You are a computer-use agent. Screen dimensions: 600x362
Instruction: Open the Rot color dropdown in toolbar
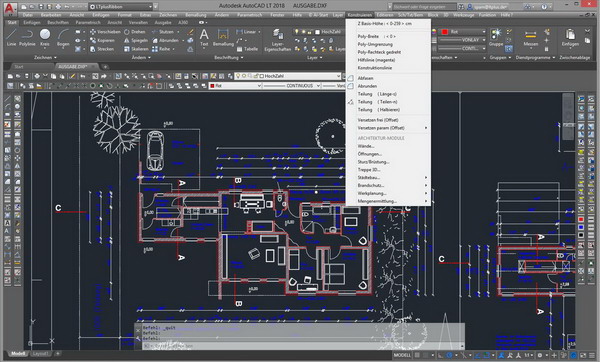[x=235, y=86]
